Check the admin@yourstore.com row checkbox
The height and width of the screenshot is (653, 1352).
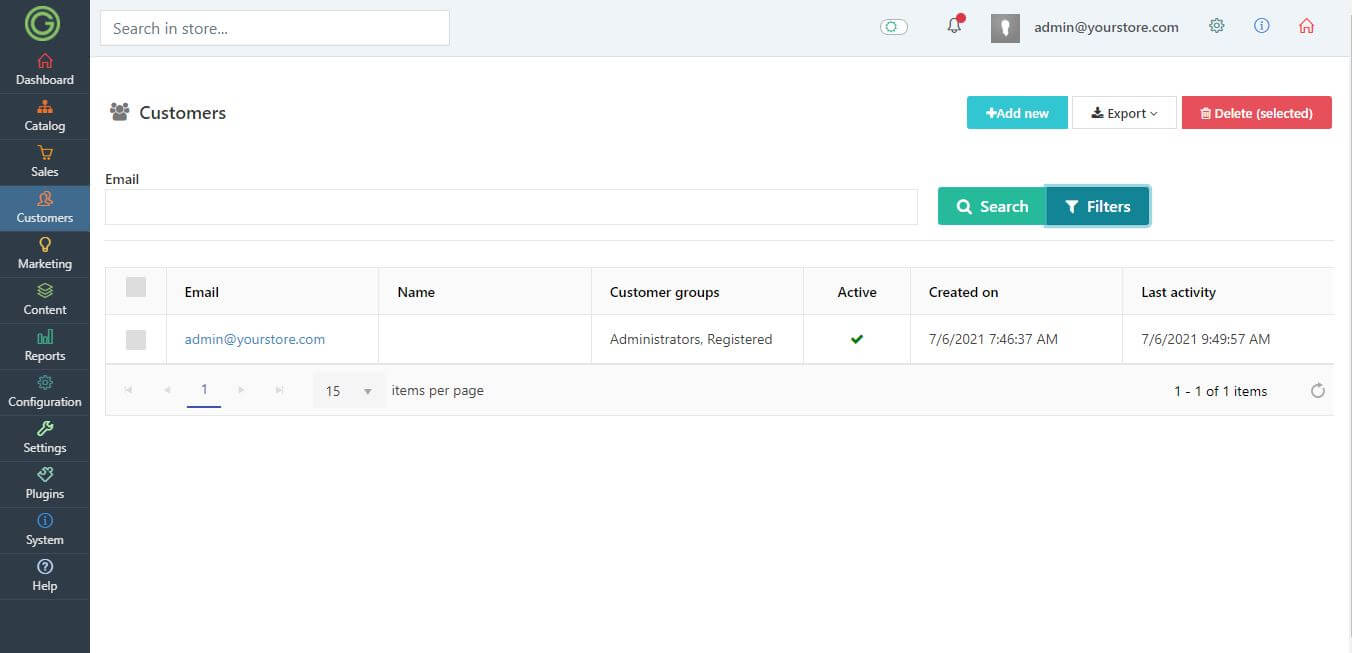[x=136, y=340]
